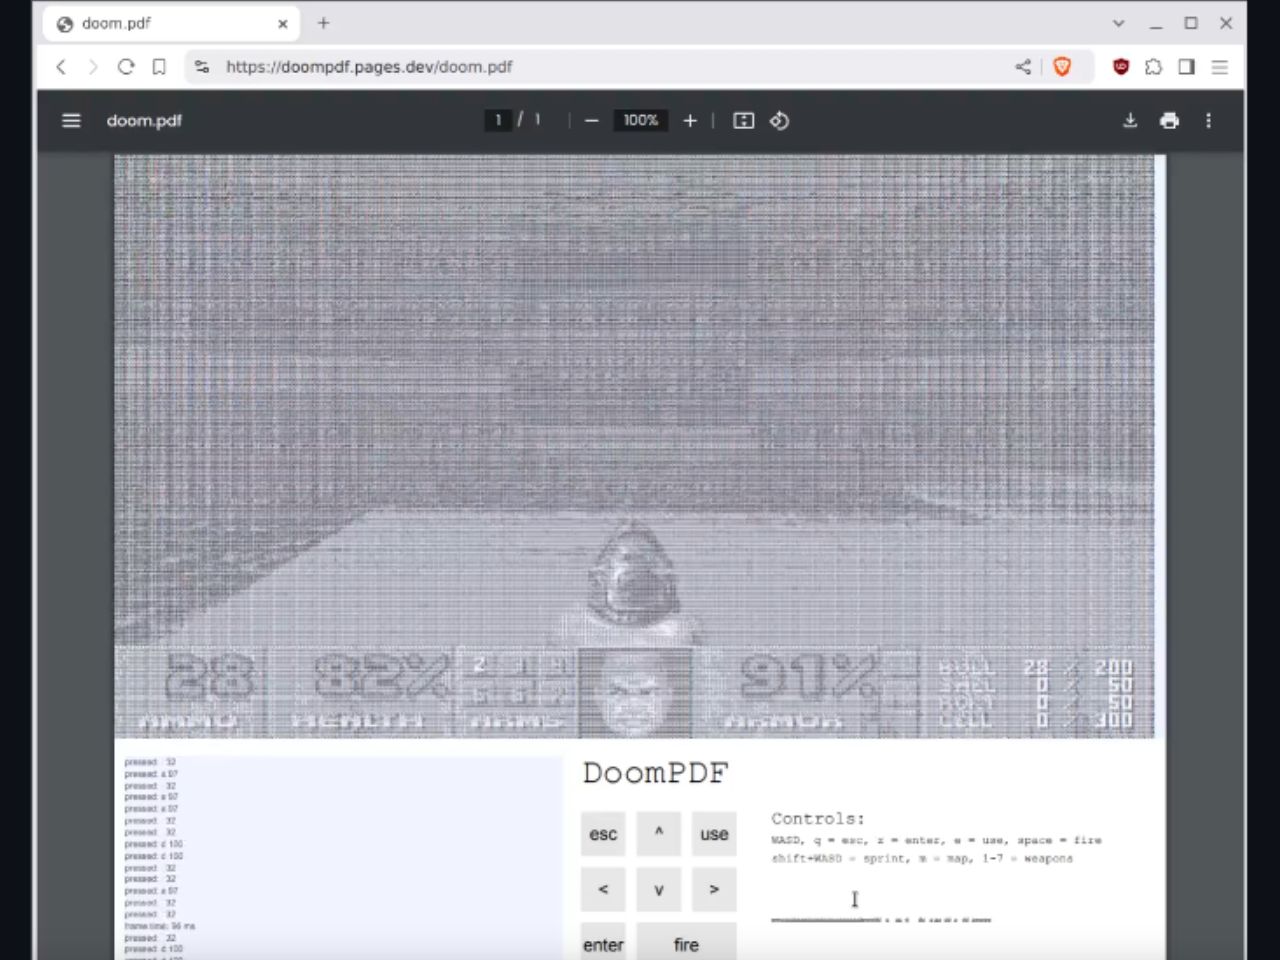Select the 100% zoom level control
The width and height of the screenshot is (1280, 960).
[x=640, y=120]
